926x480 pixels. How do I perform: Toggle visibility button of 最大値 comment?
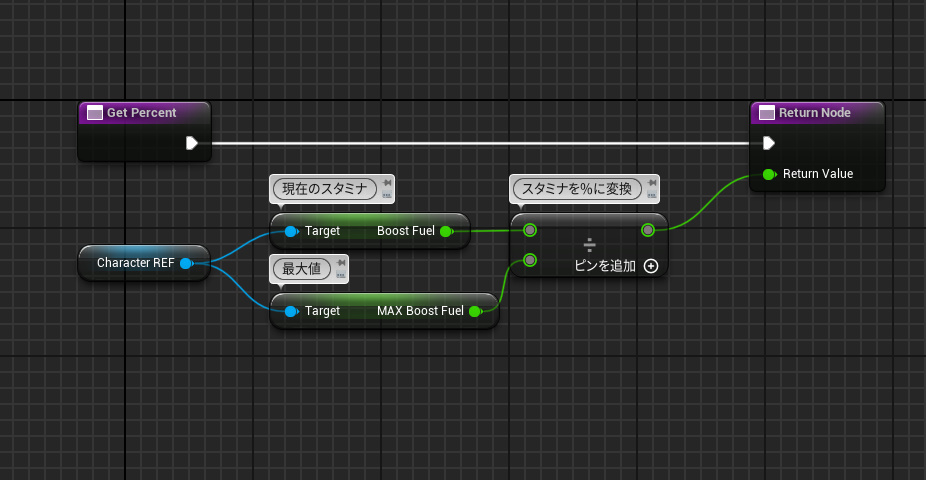(x=341, y=275)
